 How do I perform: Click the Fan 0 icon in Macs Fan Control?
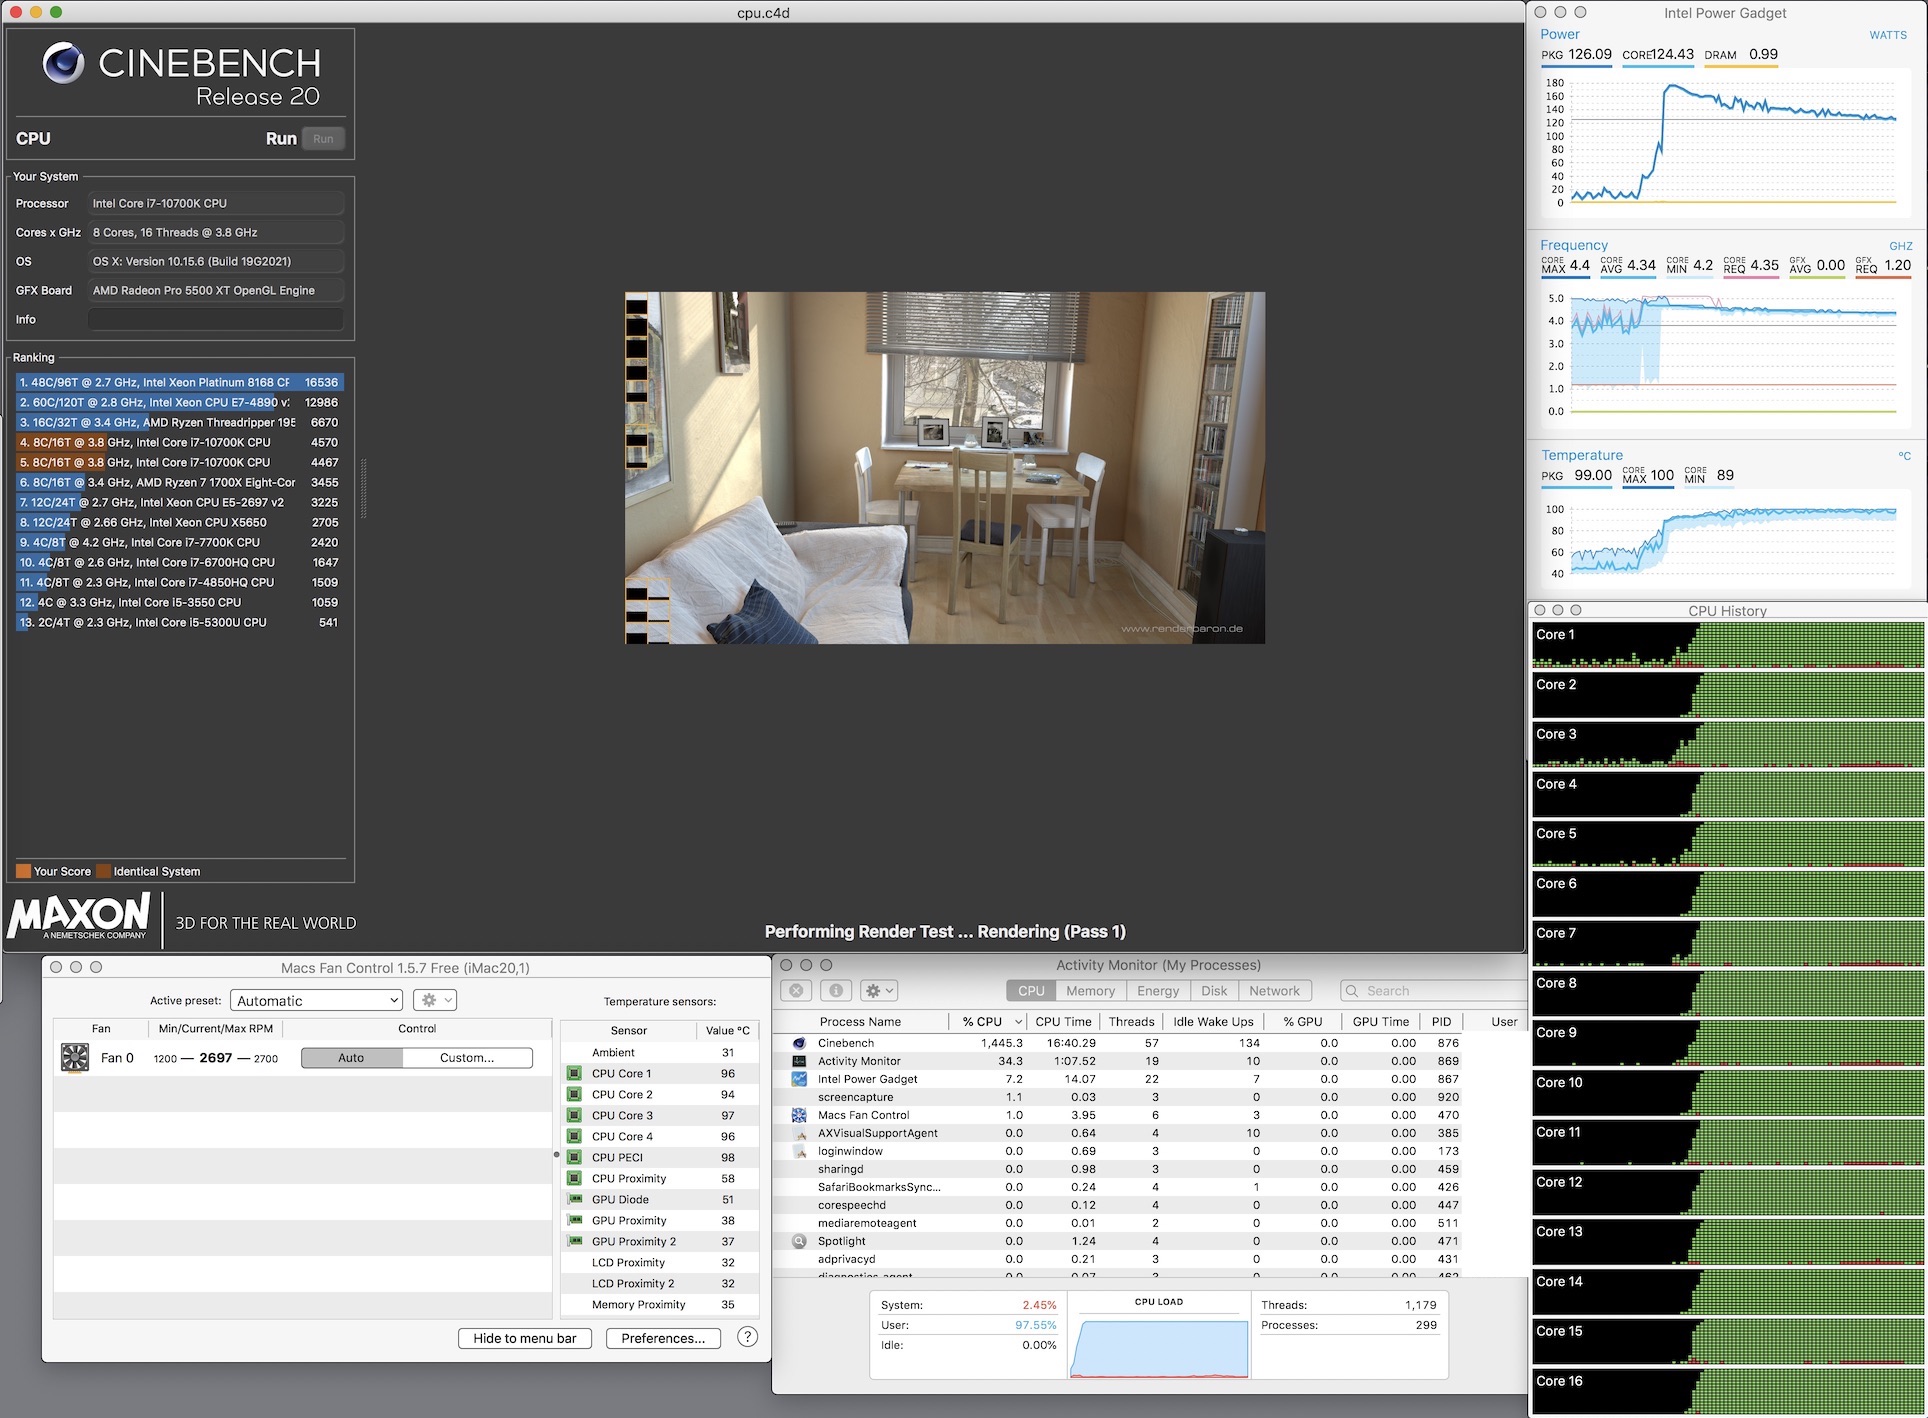[75, 1057]
